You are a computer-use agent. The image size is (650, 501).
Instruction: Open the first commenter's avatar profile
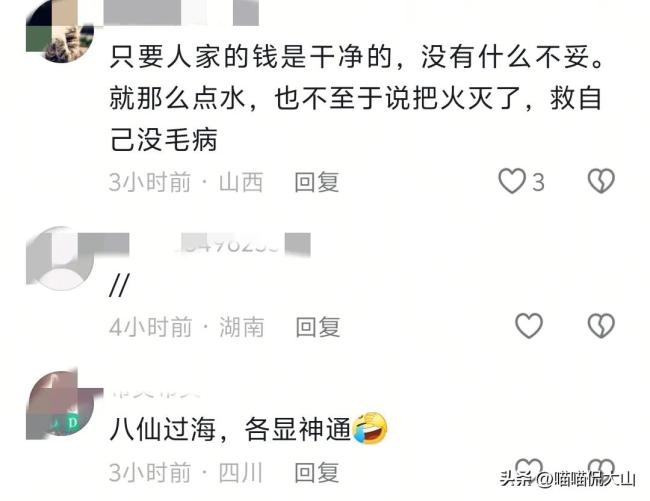60,31
